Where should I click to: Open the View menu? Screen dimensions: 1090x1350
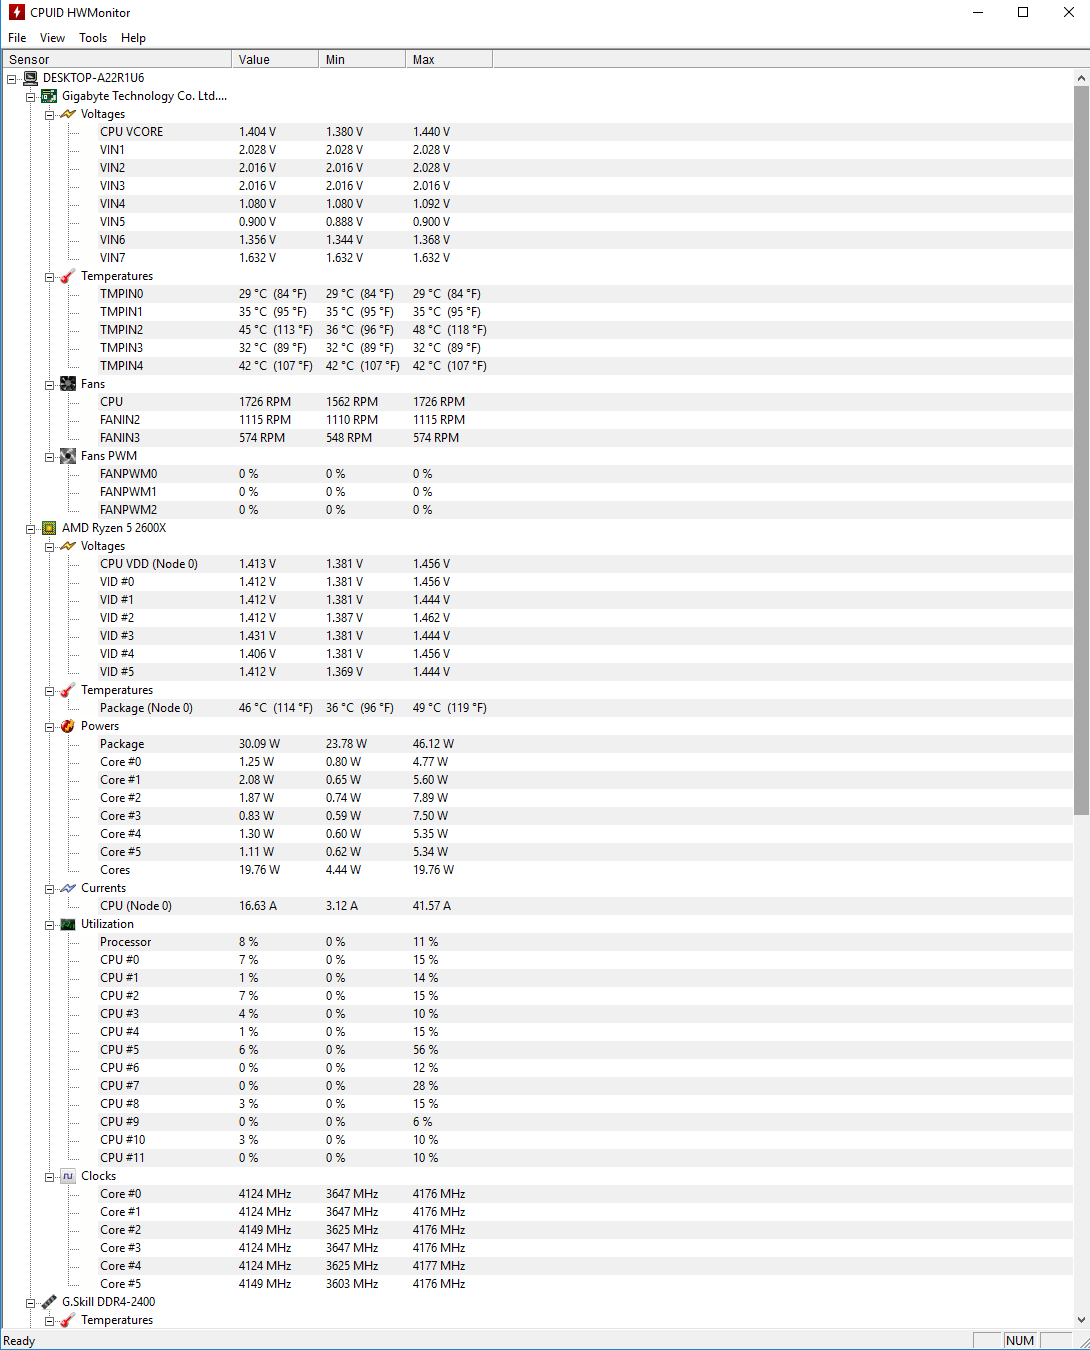click(x=52, y=38)
